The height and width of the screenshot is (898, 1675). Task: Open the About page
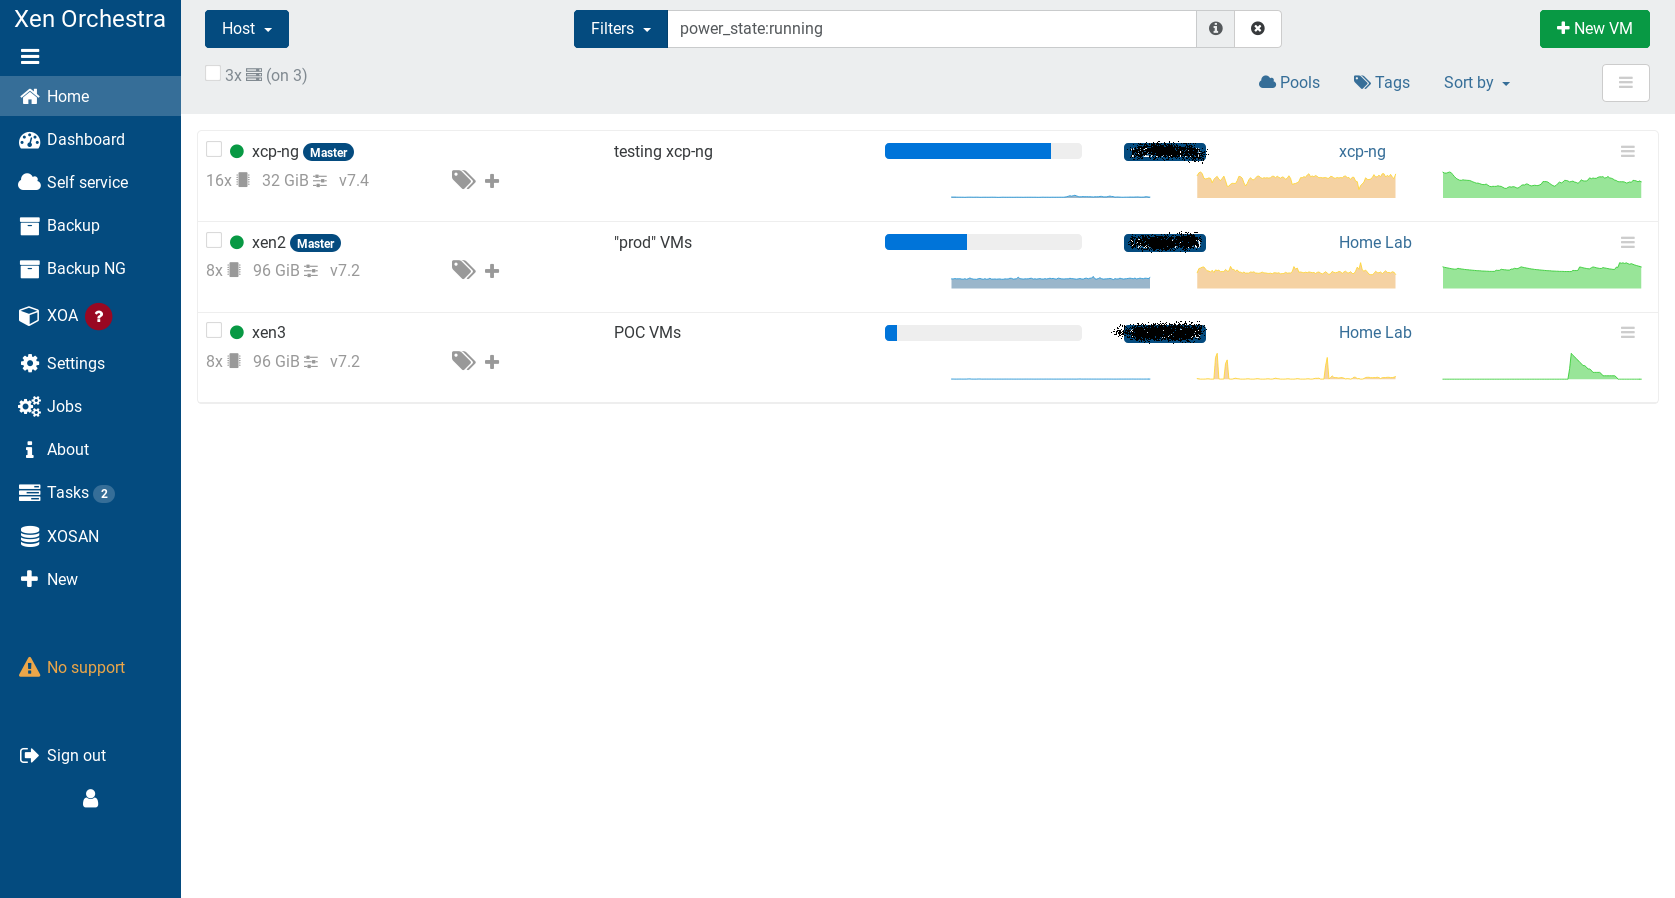tap(90, 449)
